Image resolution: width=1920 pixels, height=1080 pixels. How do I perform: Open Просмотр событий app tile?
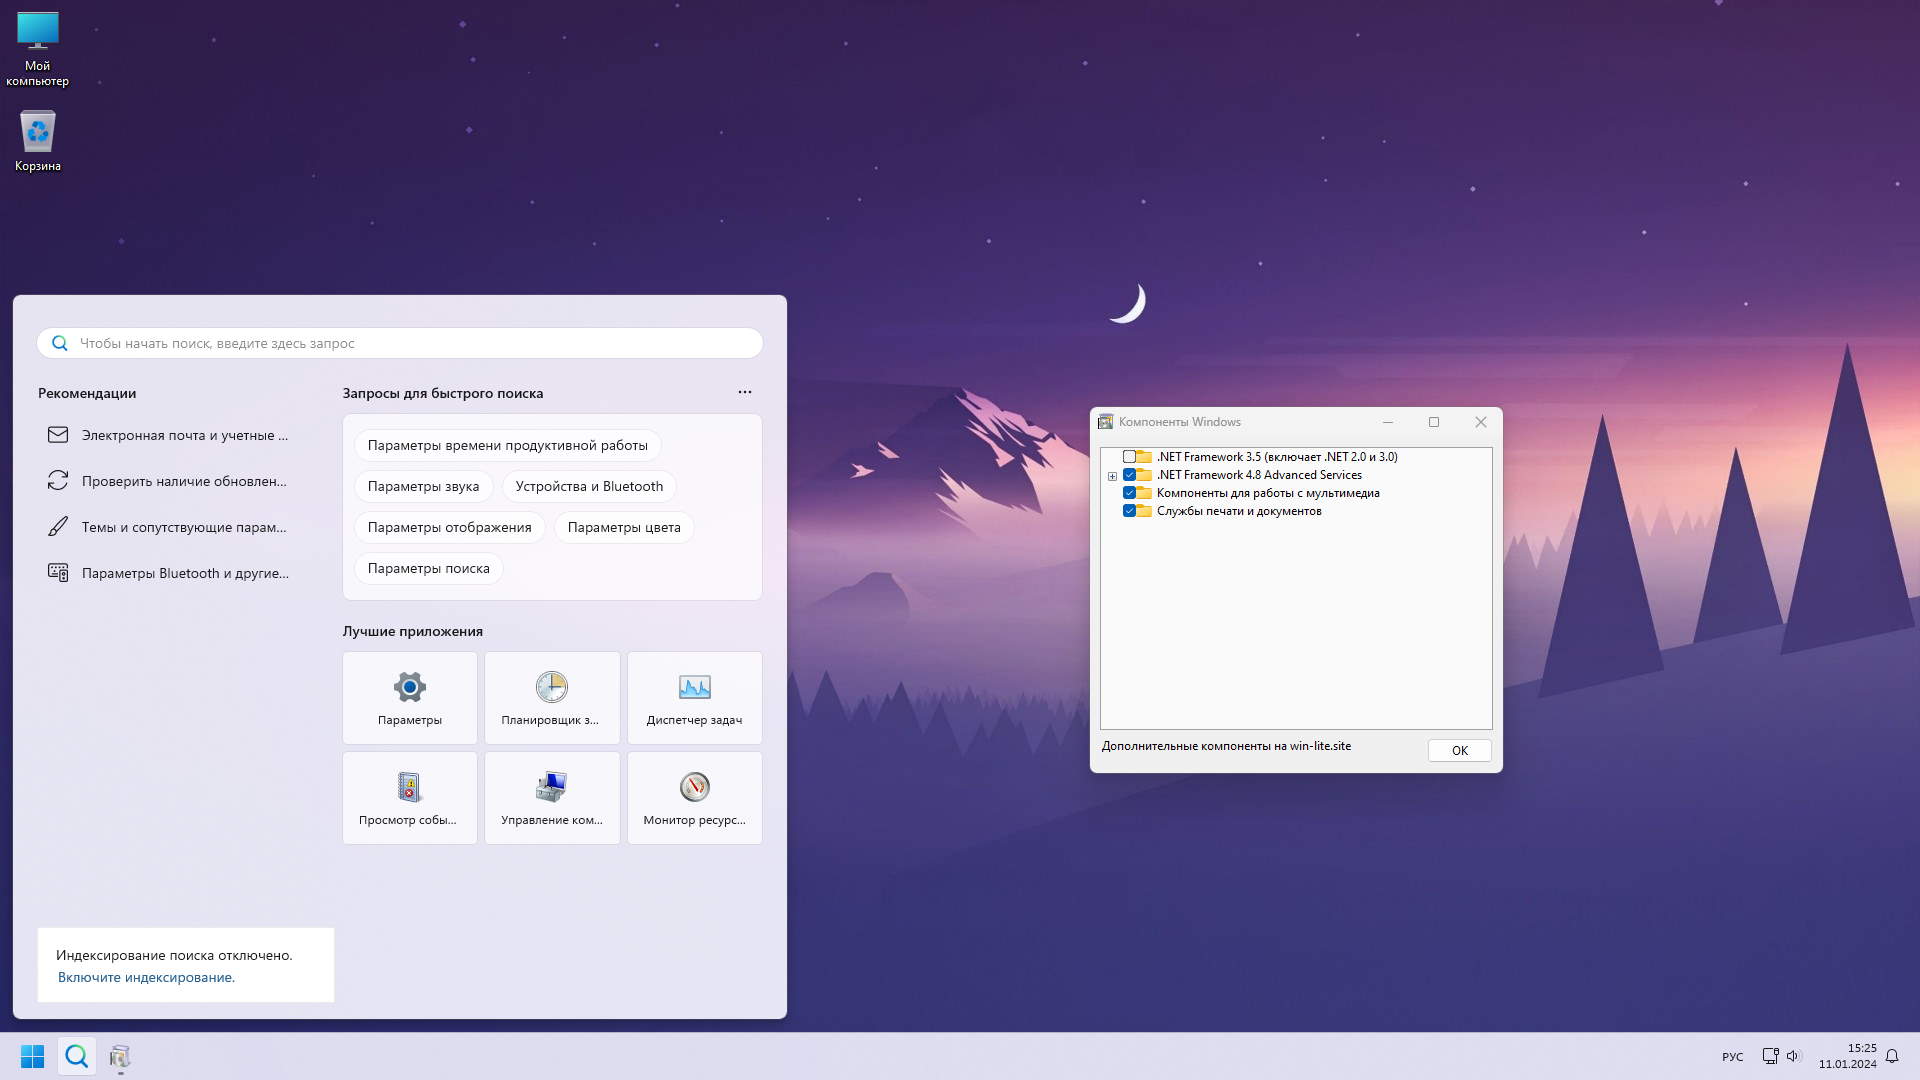point(410,797)
